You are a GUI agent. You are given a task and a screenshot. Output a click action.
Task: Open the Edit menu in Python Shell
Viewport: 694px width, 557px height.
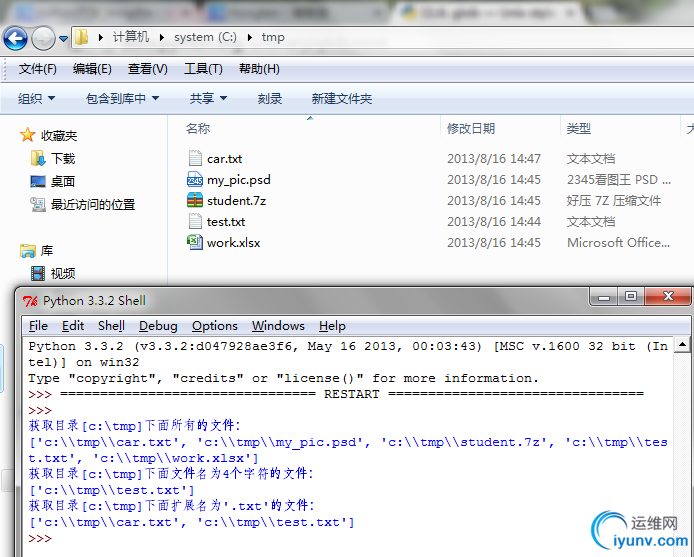pyautogui.click(x=73, y=326)
